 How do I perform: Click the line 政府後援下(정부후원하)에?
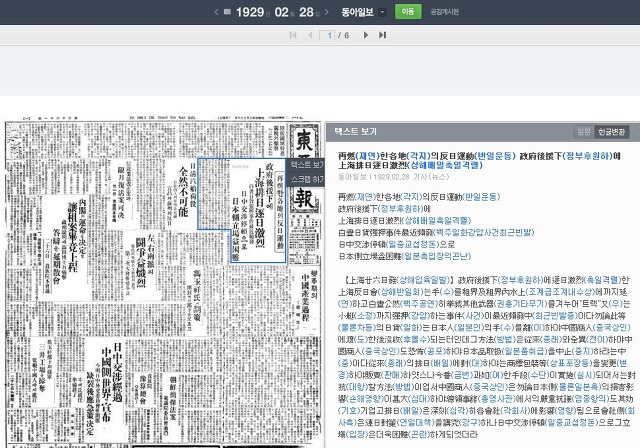point(384,209)
